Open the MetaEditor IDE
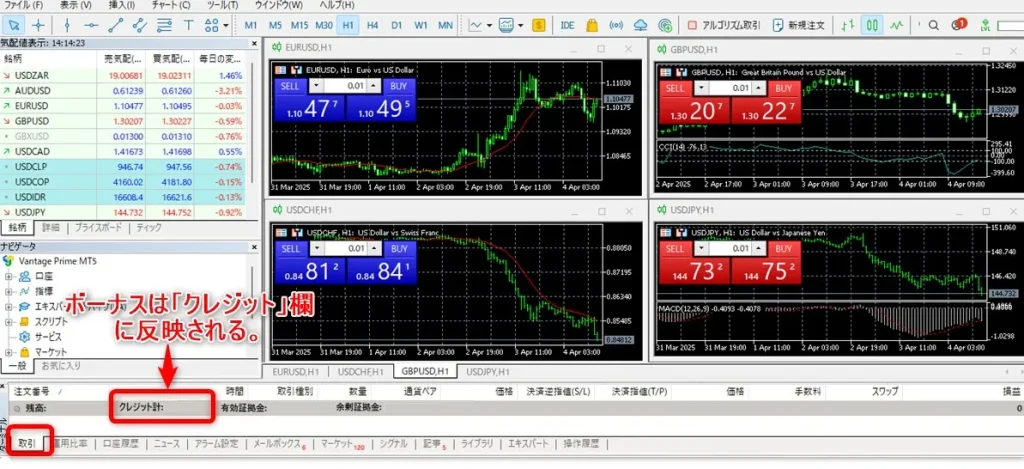 [x=568, y=25]
